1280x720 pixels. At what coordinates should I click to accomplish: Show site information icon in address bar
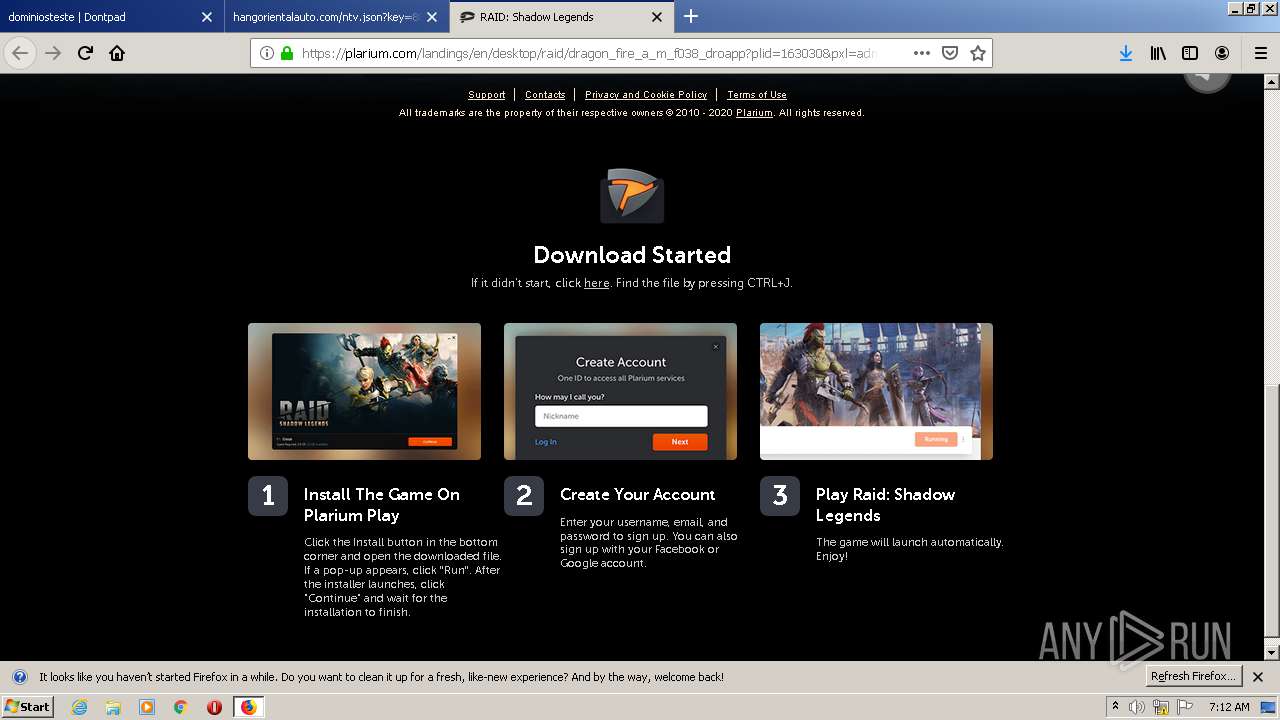pos(267,53)
